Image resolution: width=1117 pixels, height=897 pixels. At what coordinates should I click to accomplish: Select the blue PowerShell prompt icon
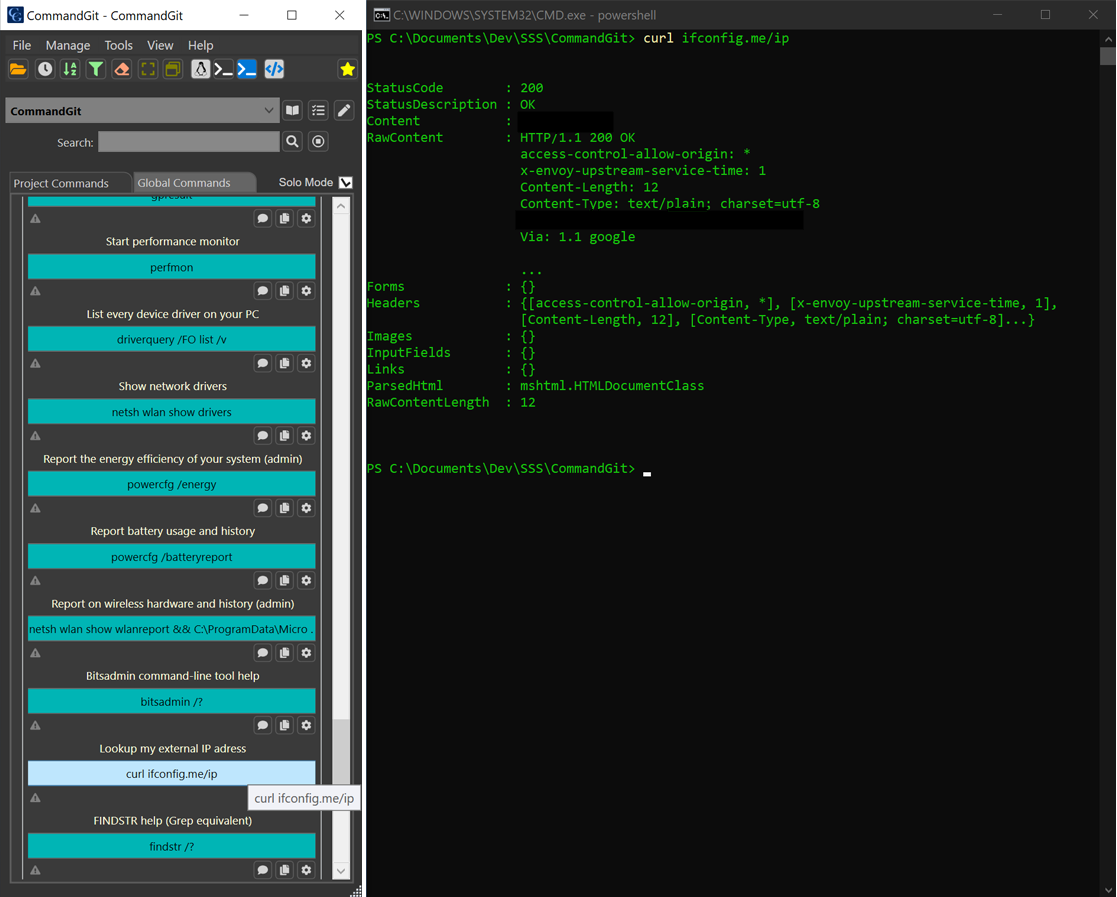[x=247, y=70]
